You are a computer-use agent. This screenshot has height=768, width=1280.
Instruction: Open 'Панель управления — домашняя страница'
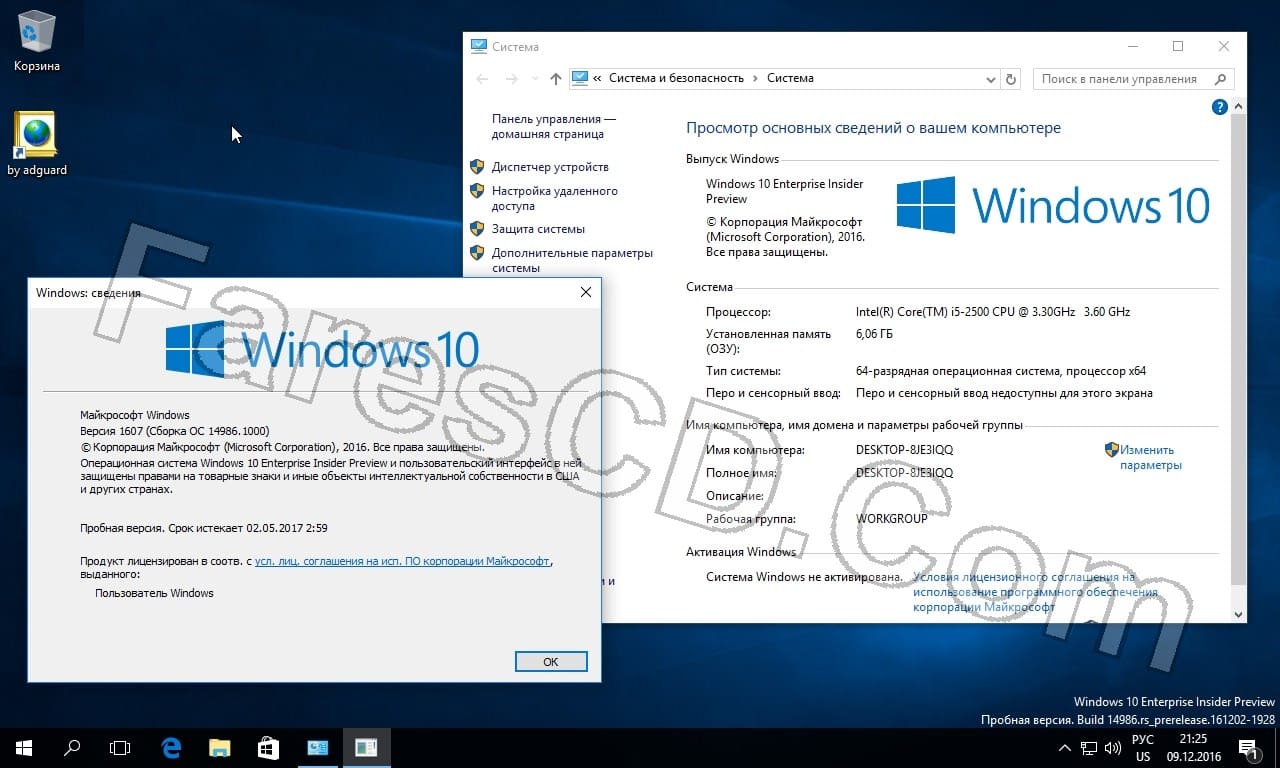point(553,126)
